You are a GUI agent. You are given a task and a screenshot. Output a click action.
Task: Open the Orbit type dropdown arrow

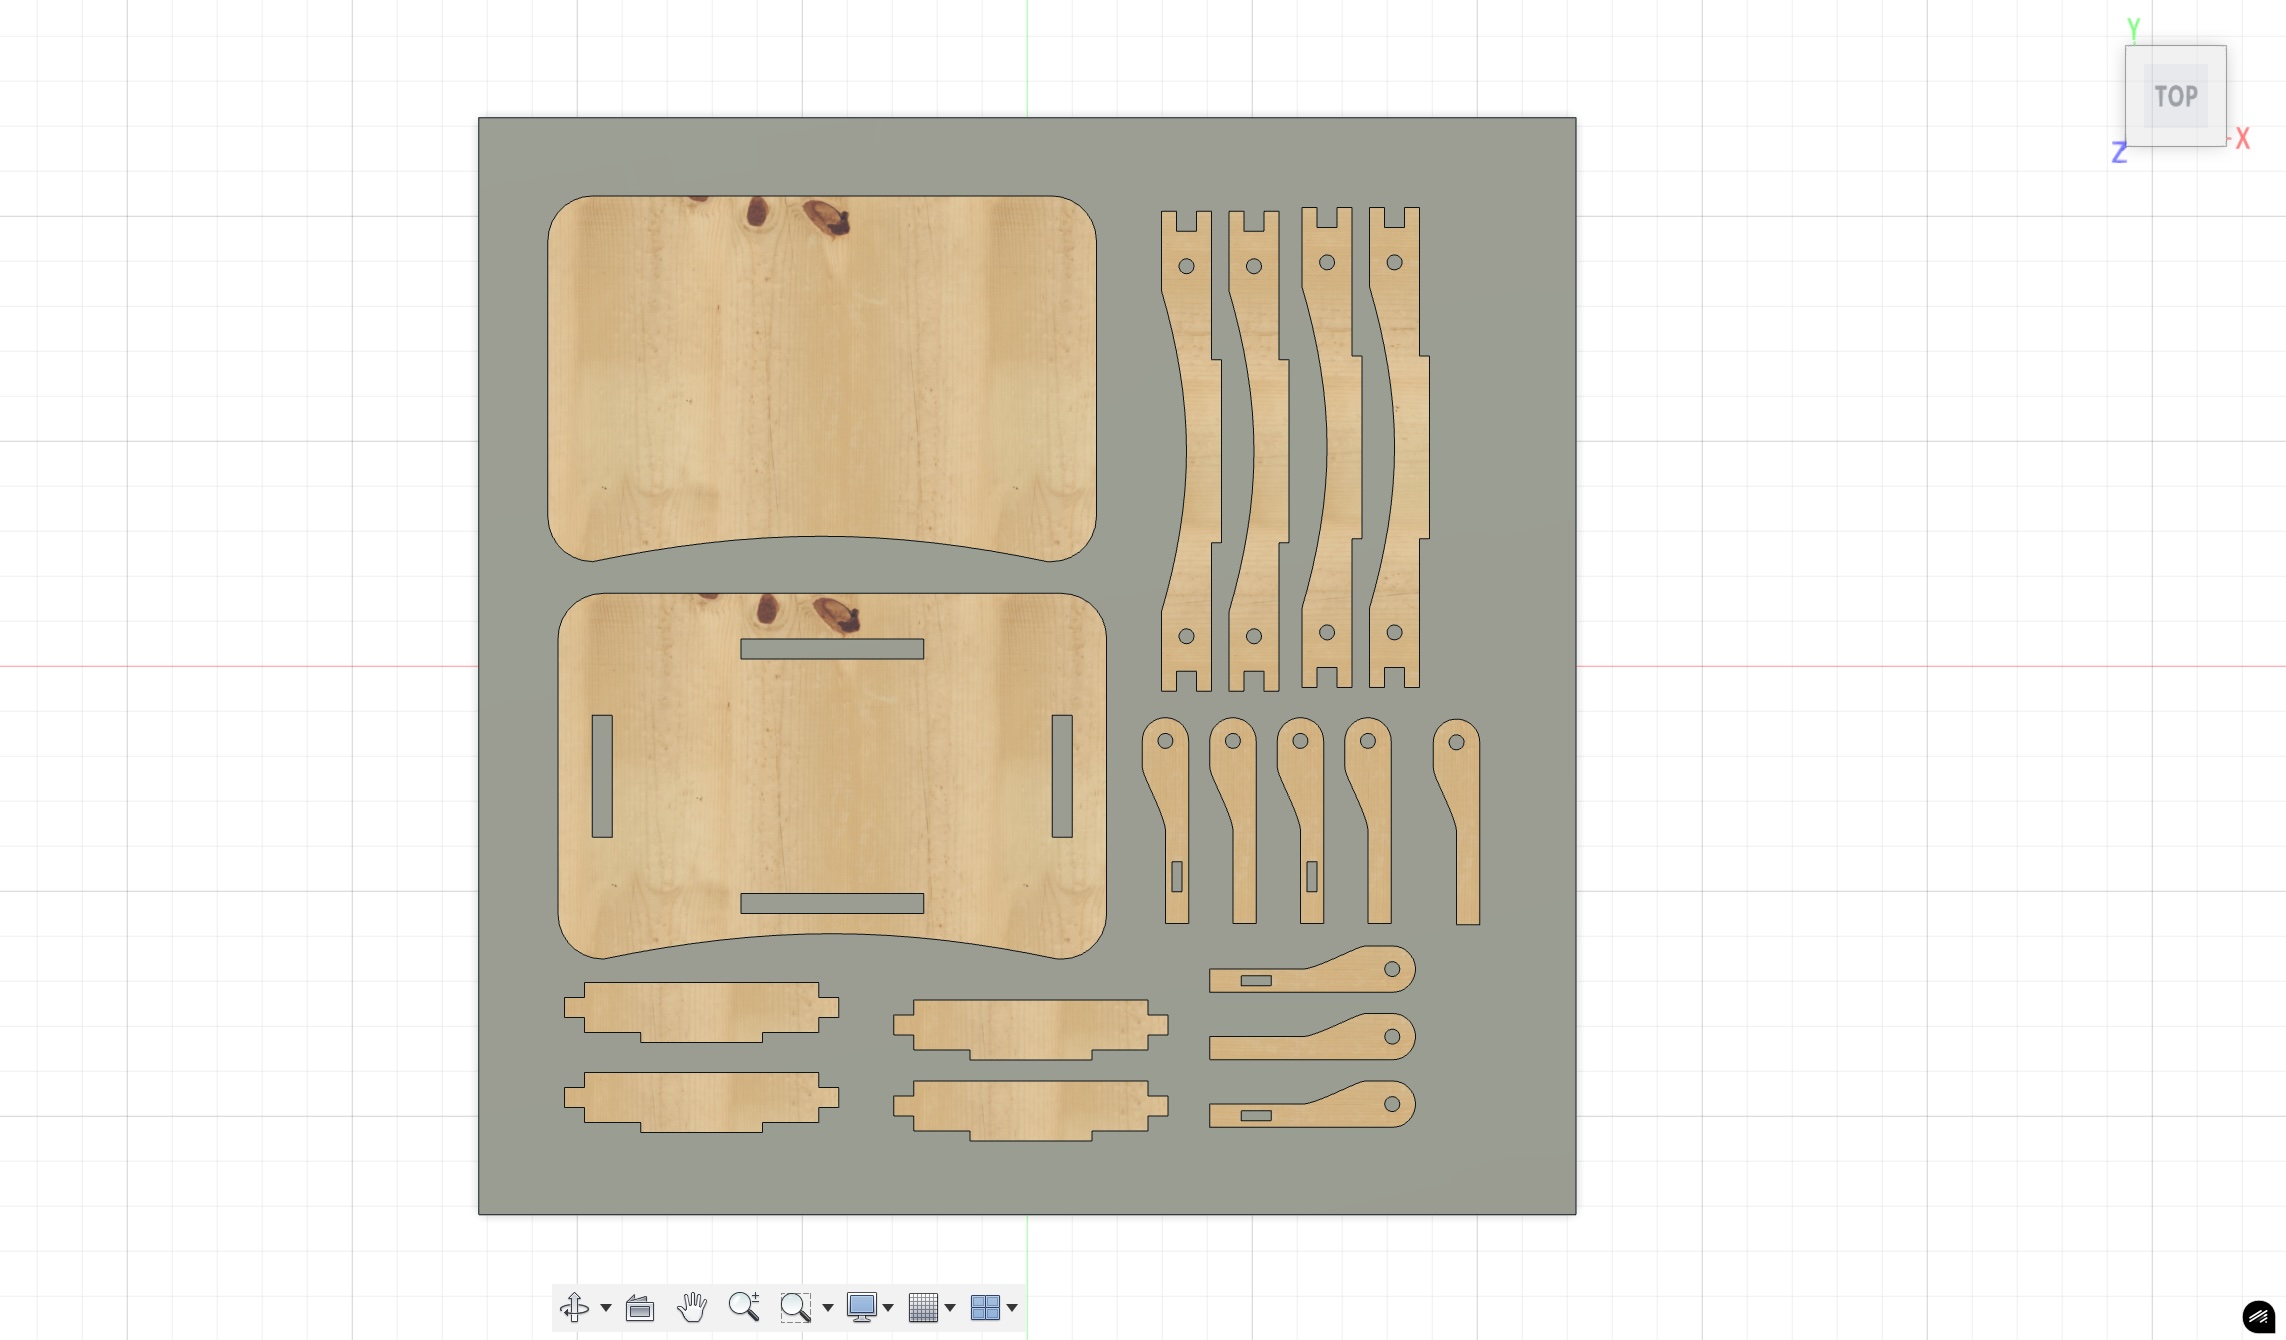point(606,1307)
